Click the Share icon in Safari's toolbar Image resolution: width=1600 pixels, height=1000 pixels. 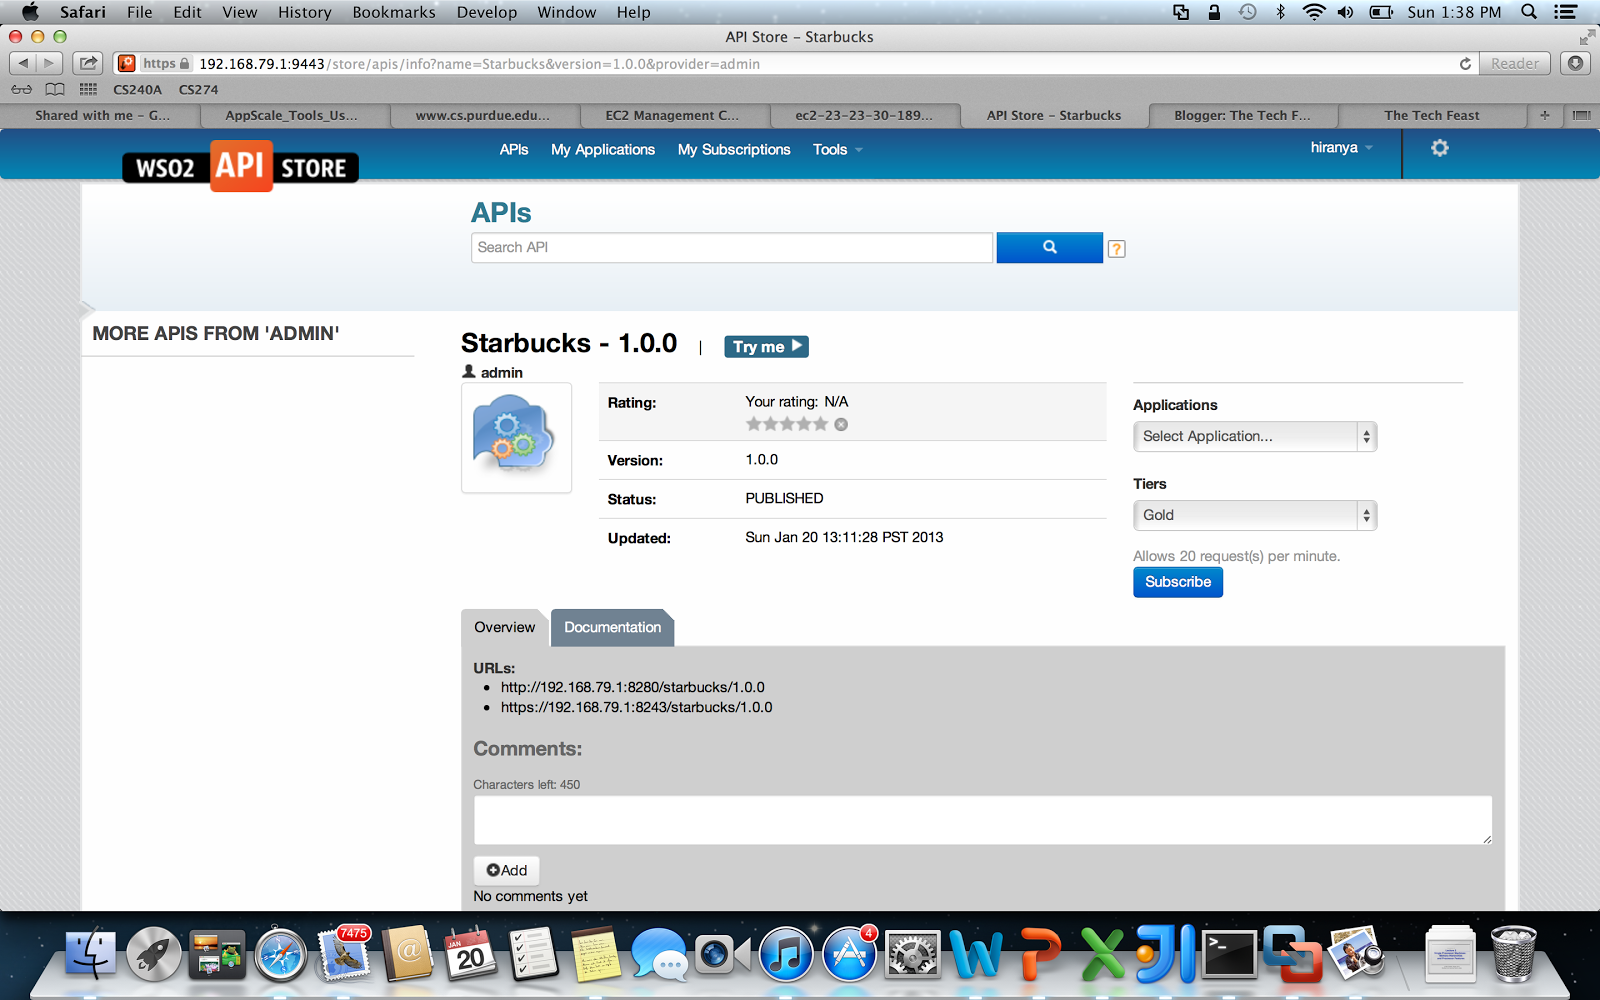(87, 62)
